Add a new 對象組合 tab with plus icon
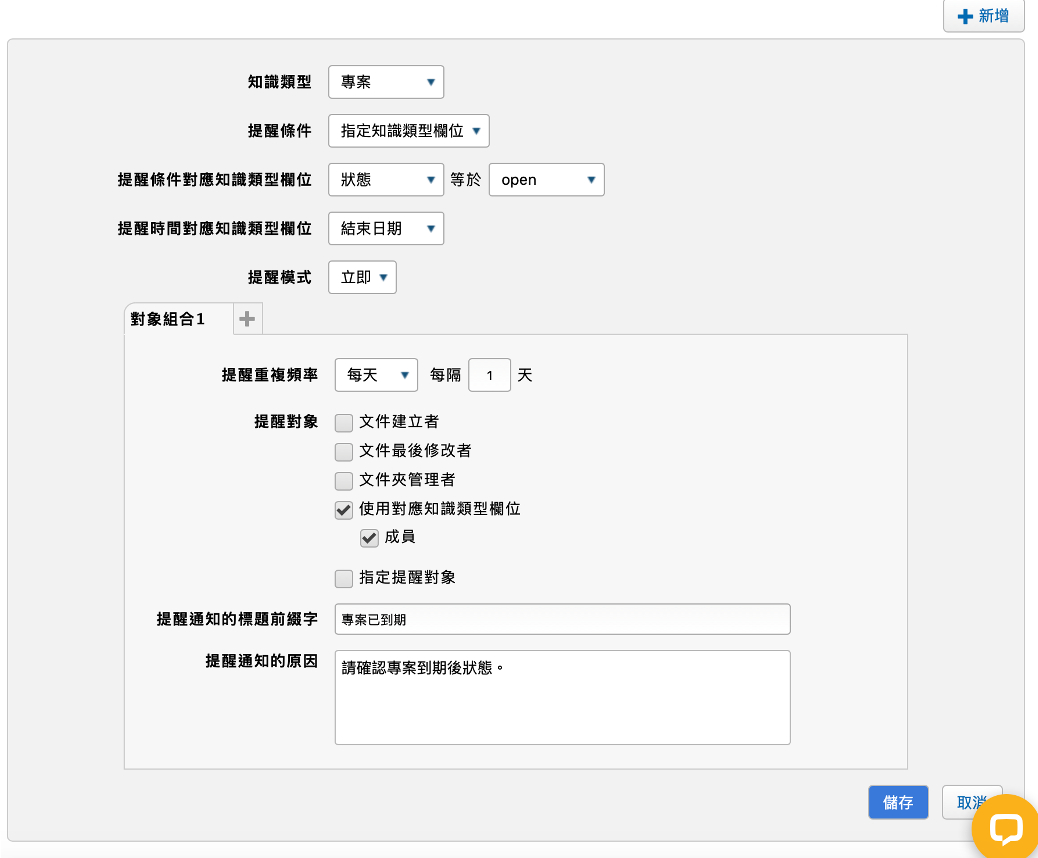The width and height of the screenshot is (1038, 858). (x=247, y=319)
